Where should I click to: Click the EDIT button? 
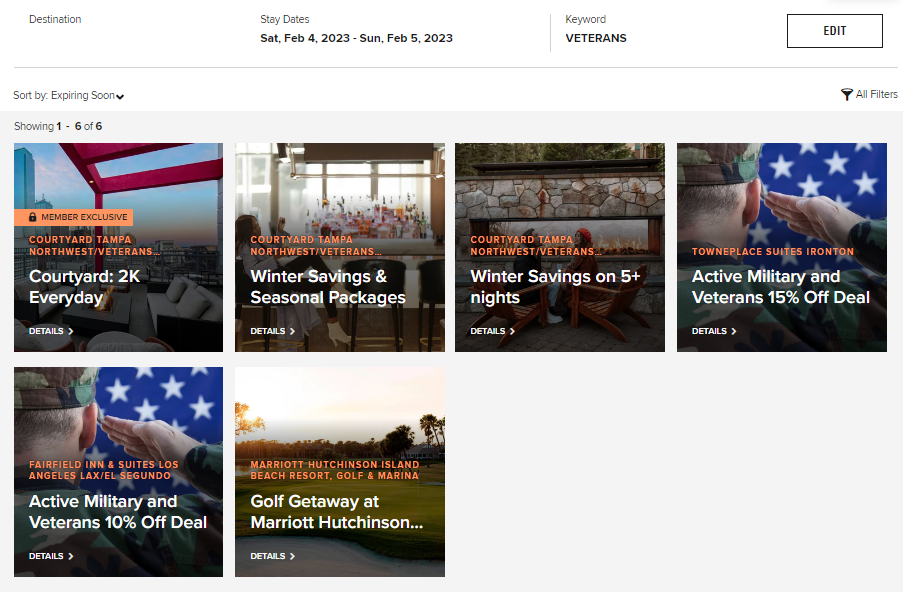point(834,31)
